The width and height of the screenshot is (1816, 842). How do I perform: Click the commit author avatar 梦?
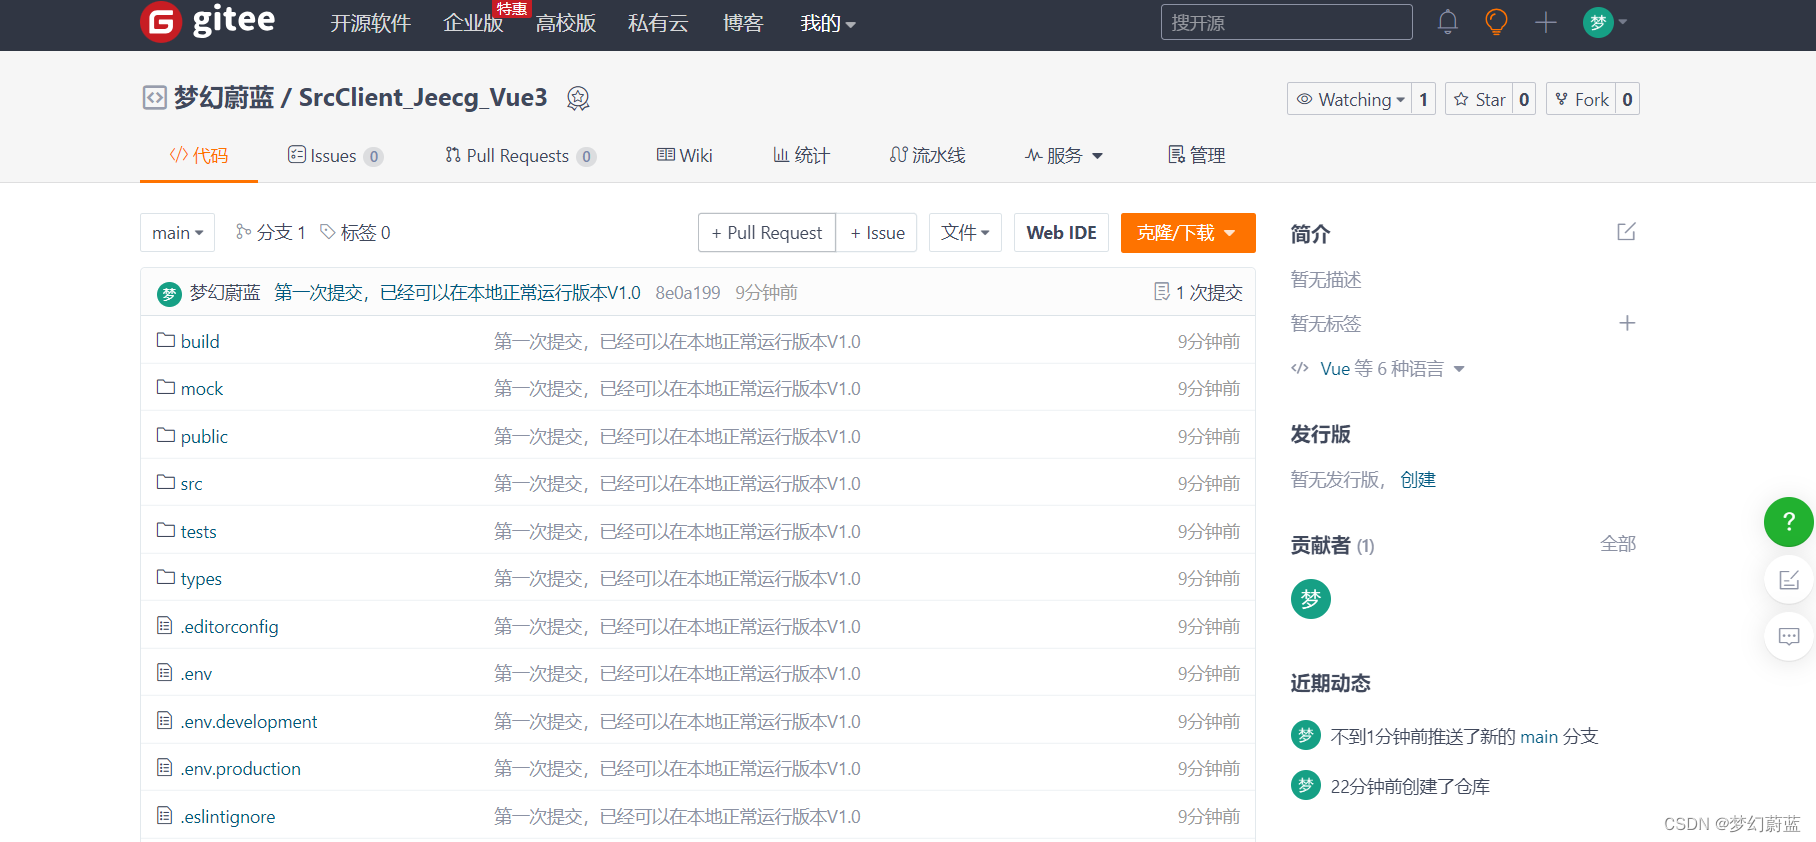169,294
